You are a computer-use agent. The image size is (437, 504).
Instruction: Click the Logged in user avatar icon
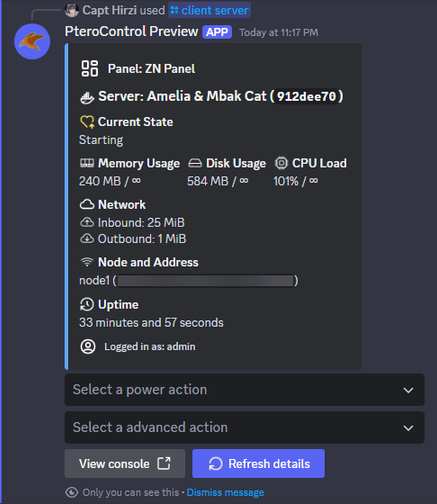88,347
